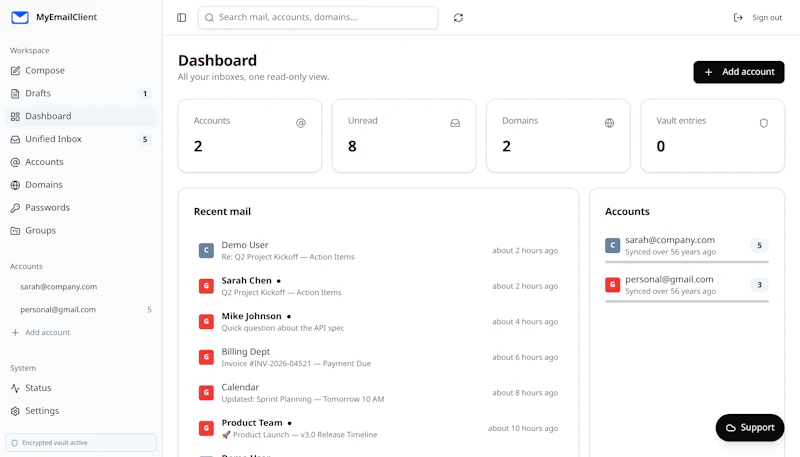
Task: Click the Sign out link
Action: [x=758, y=17]
